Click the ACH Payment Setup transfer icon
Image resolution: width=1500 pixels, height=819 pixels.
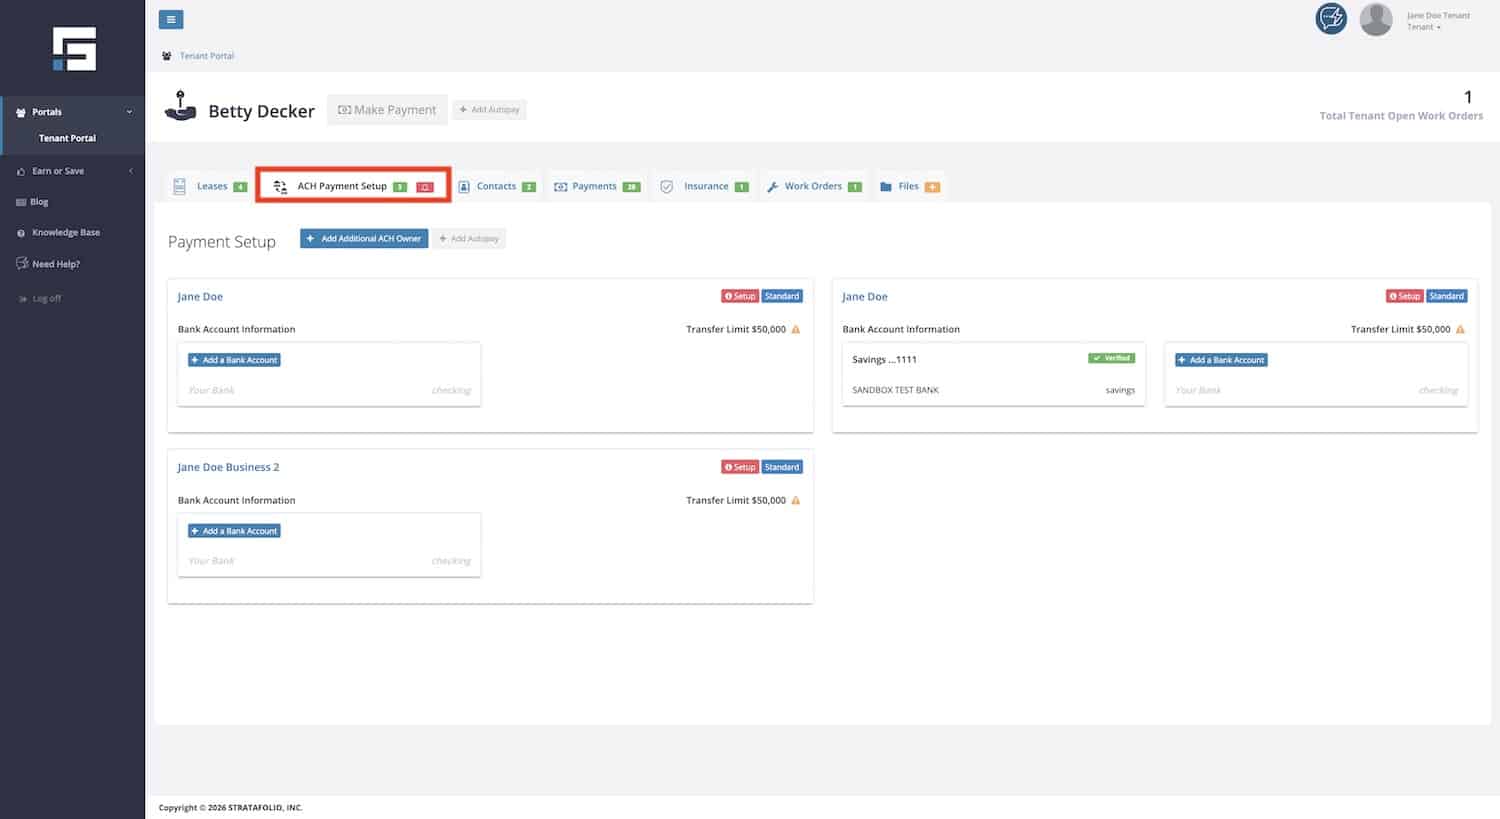pos(280,187)
